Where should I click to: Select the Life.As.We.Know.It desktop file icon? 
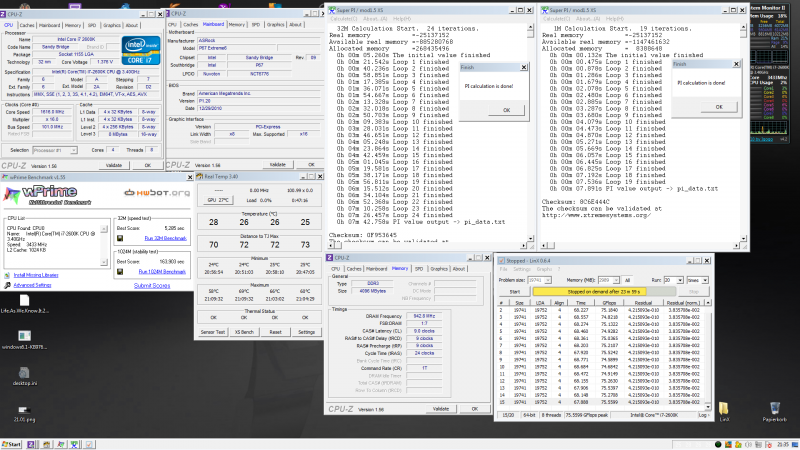(24, 301)
